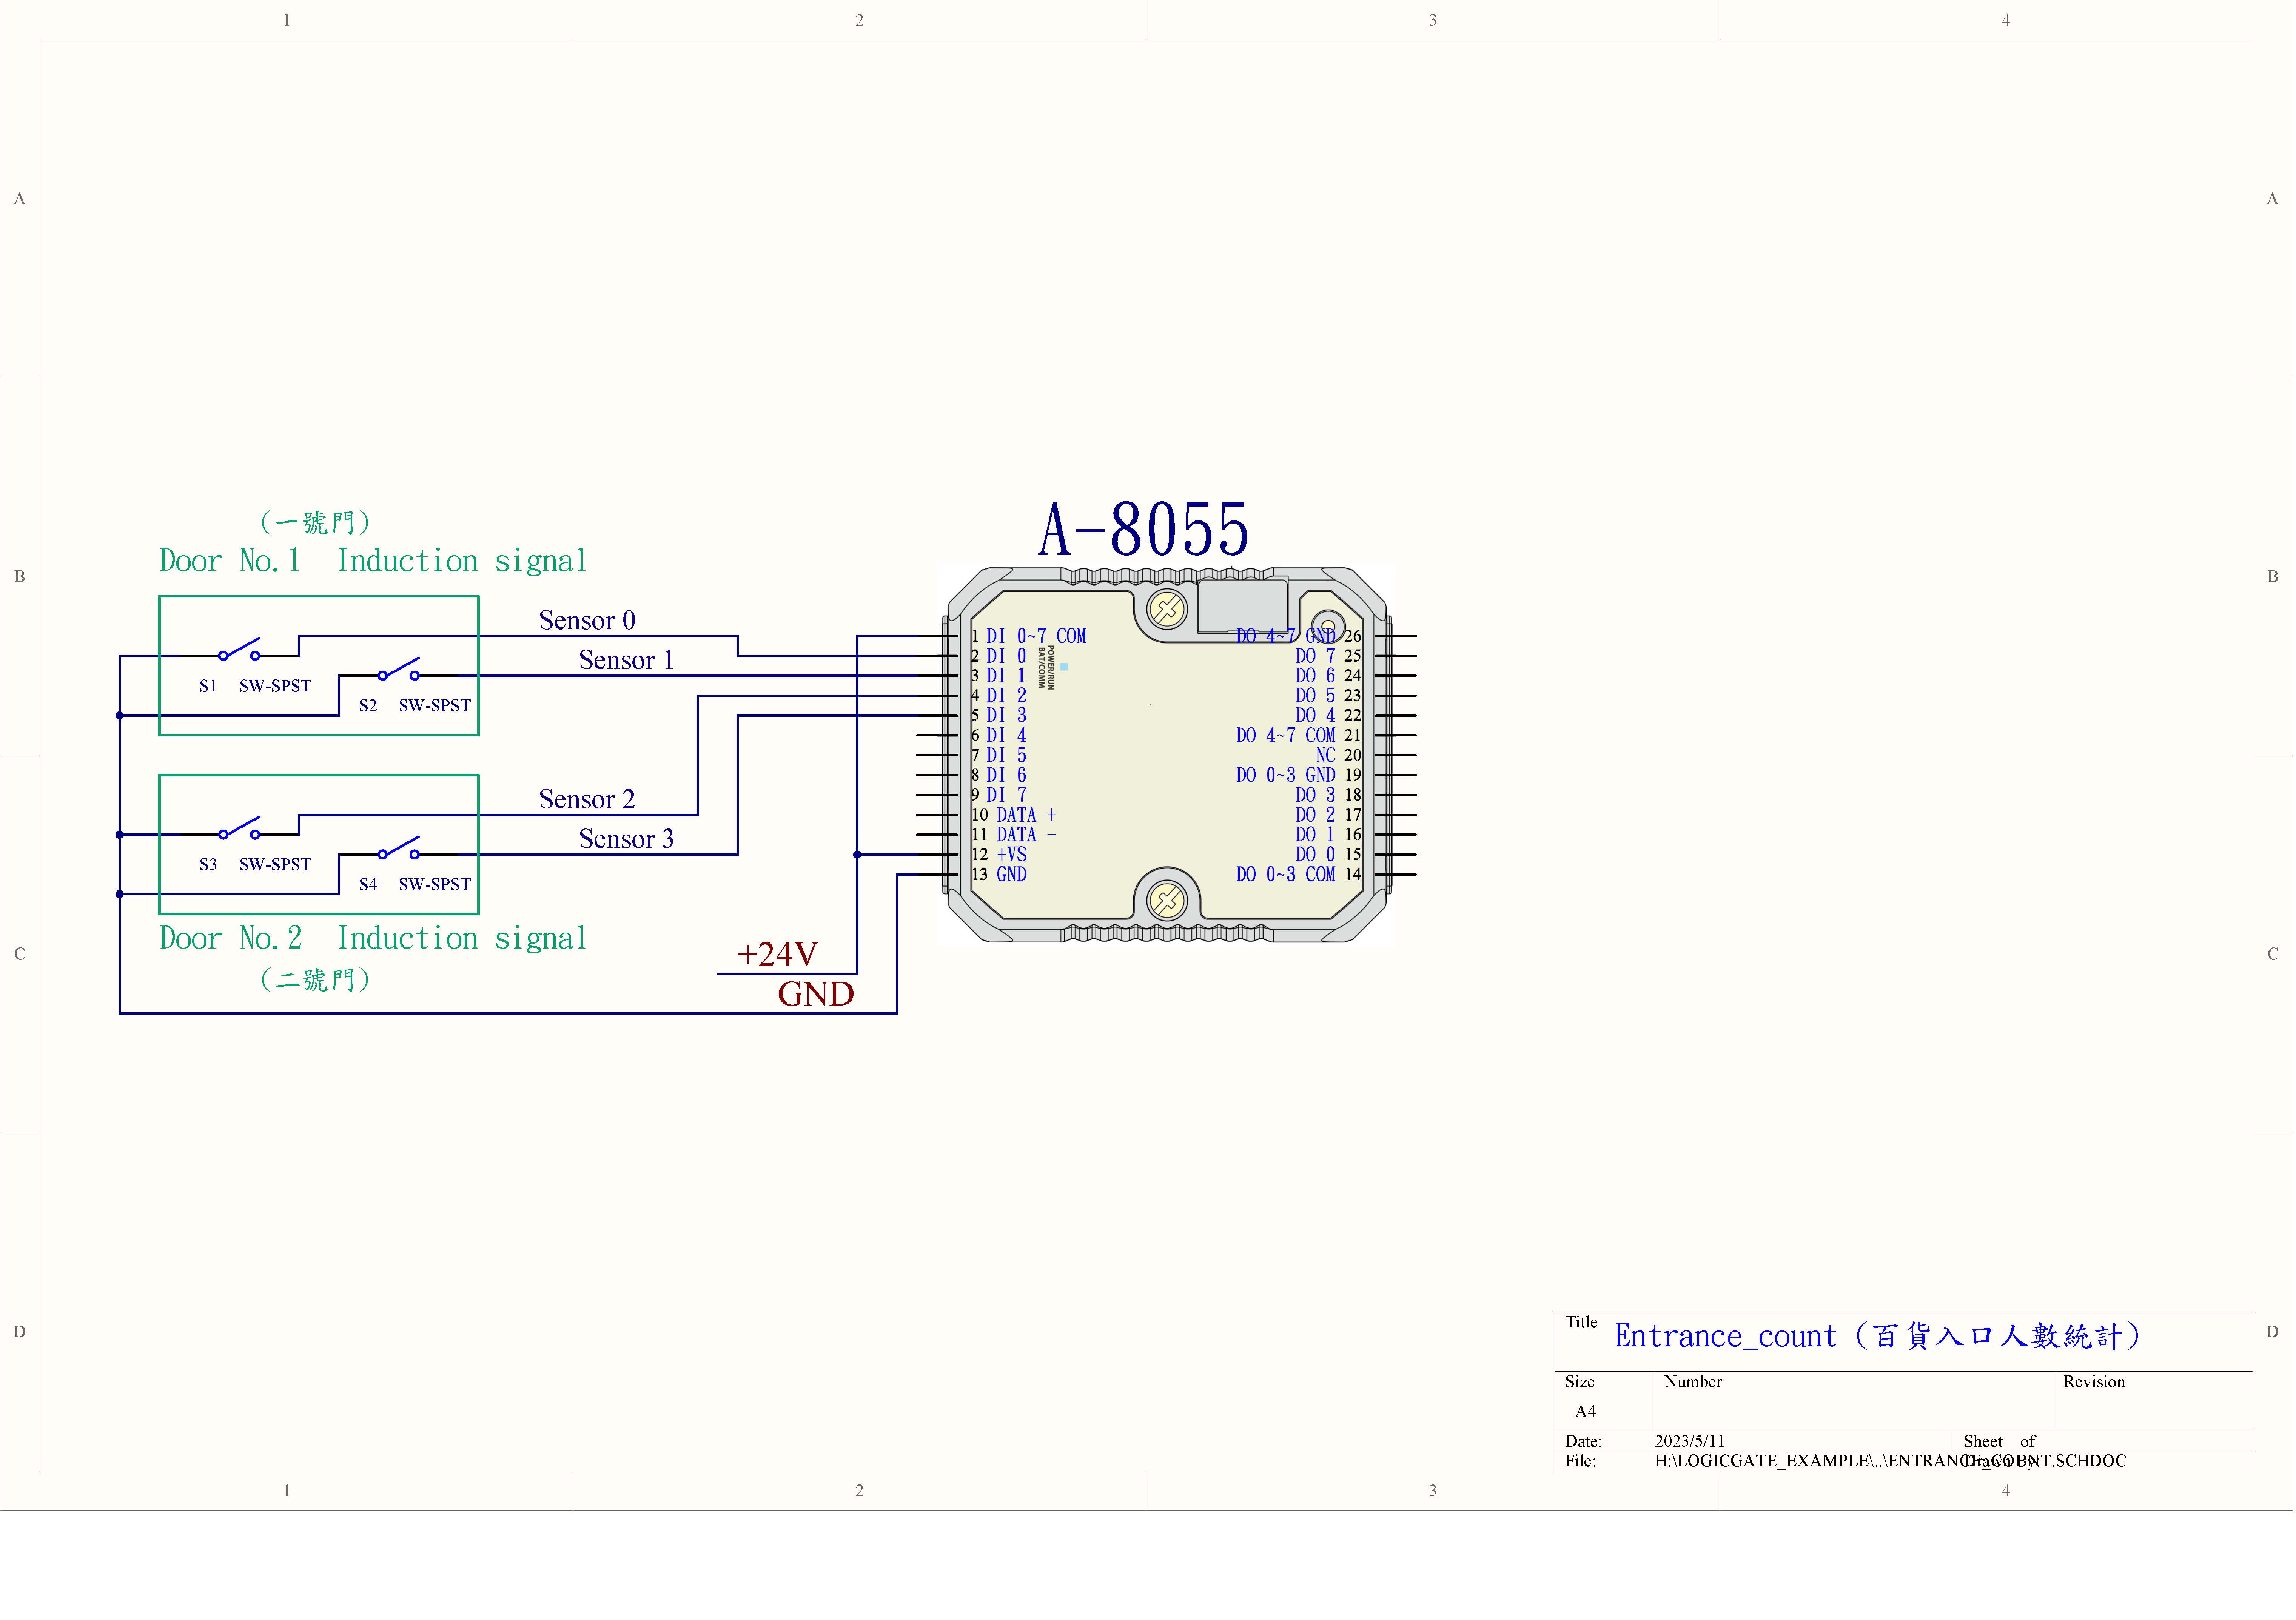Click the Number field in title block
The image size is (2296, 1620).
pyautogui.click(x=1854, y=1401)
